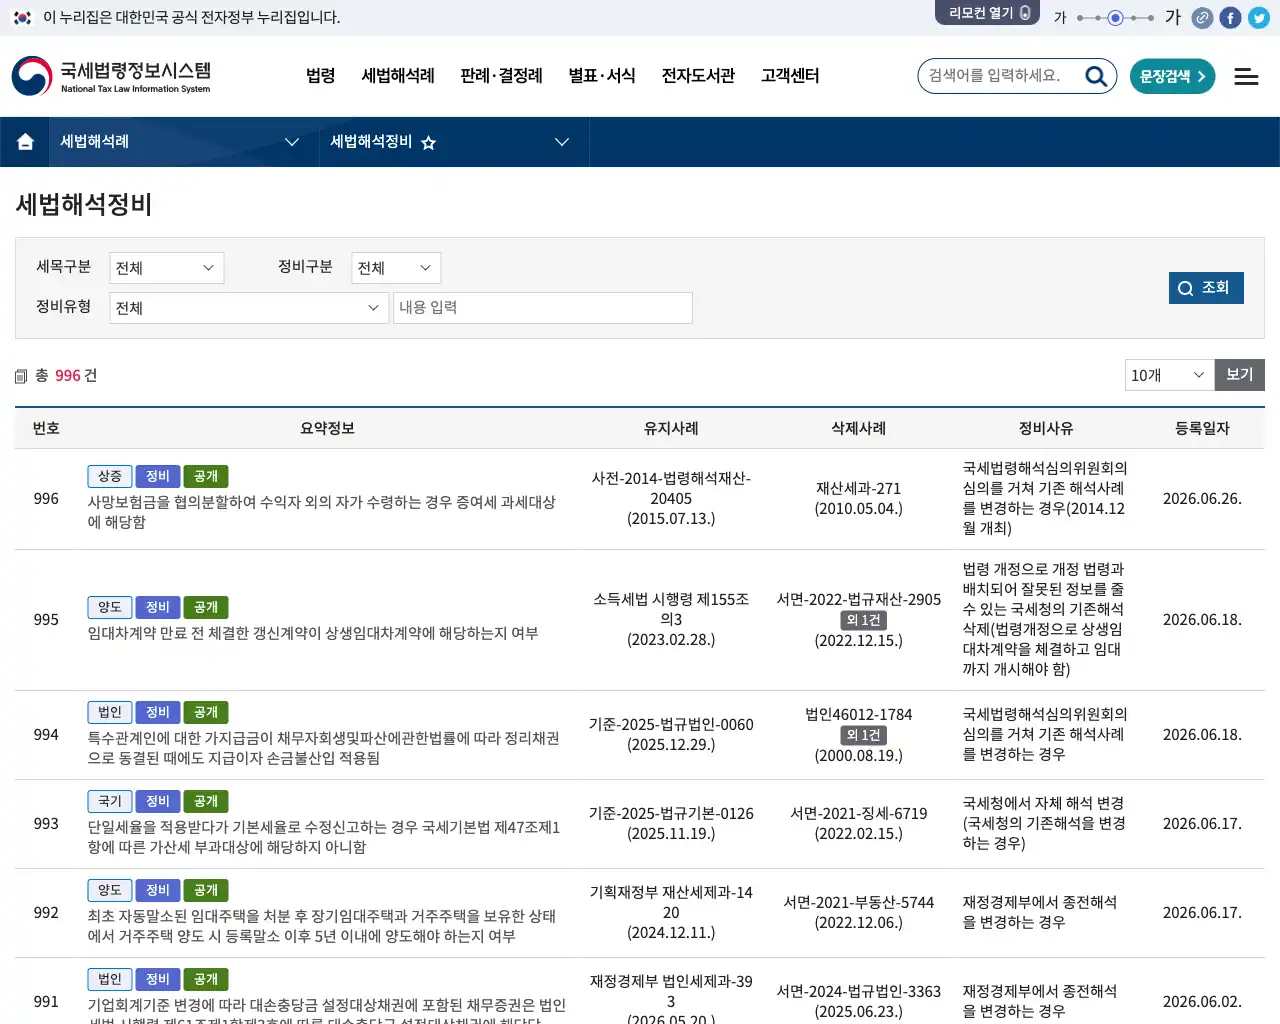Screen dimensions: 1280x1024
Task: Click the 문장검색 button
Action: coord(1173,76)
